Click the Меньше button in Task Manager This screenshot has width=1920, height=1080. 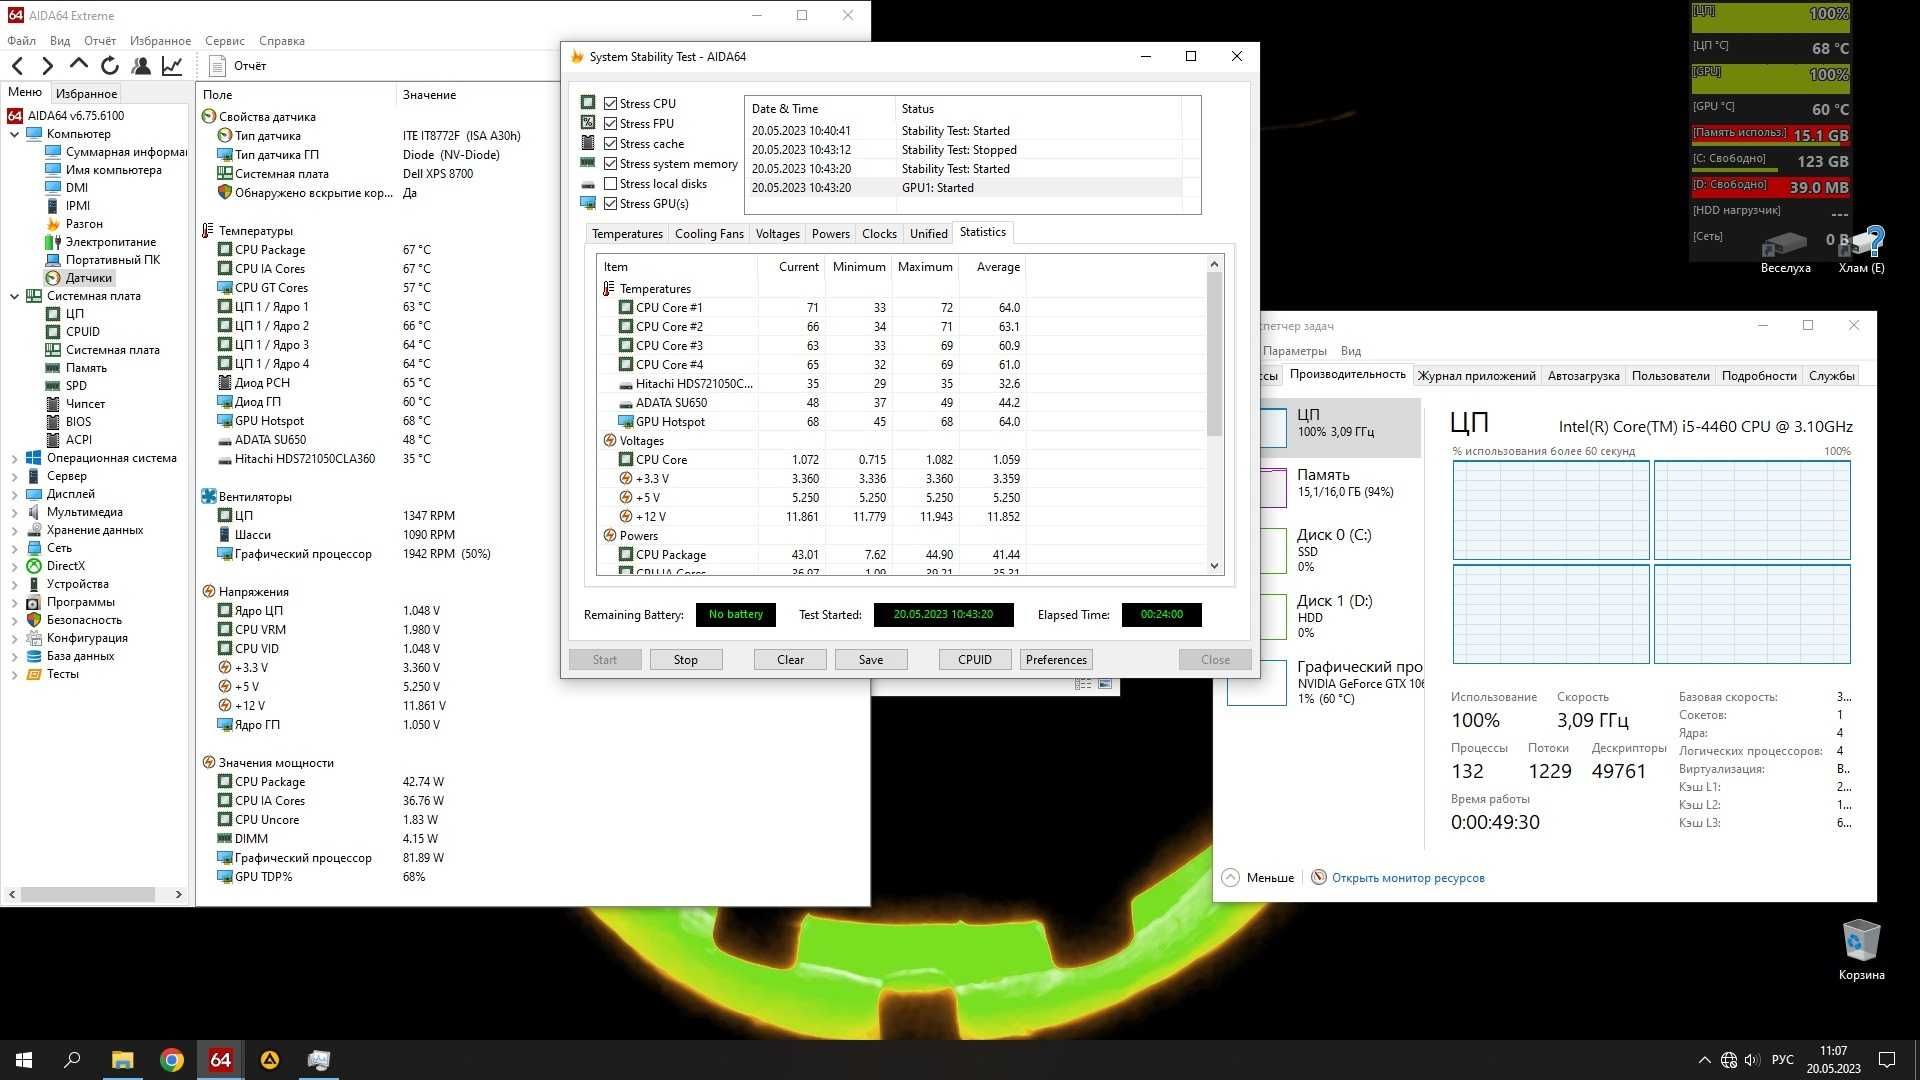[x=1258, y=878]
